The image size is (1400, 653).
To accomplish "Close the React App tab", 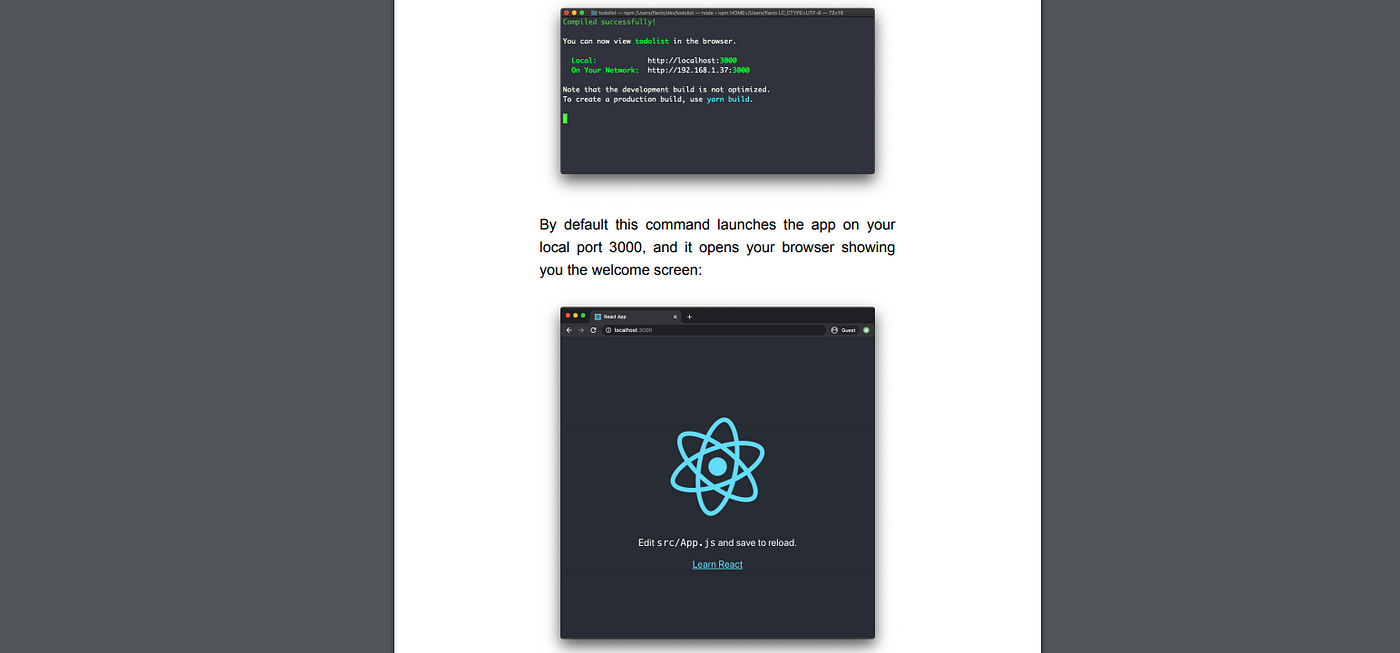I will coord(675,316).
